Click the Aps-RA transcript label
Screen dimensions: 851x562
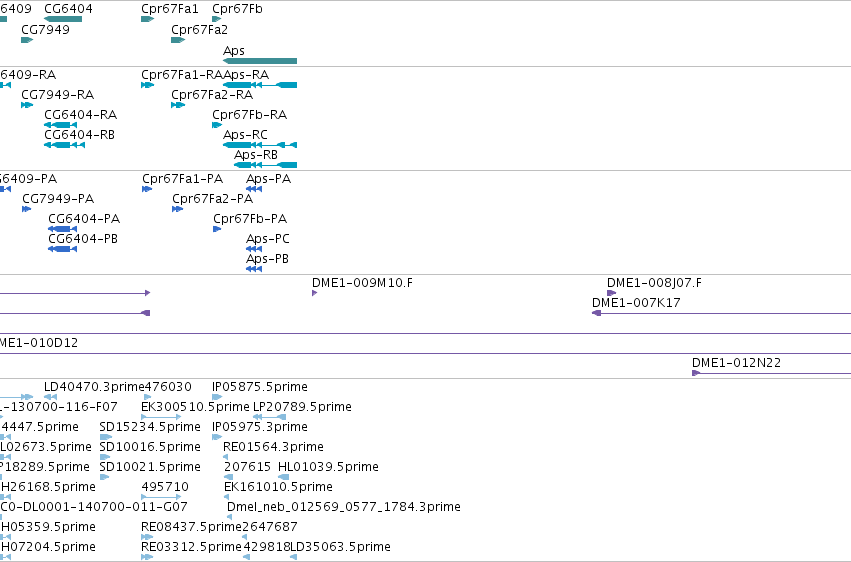pos(246,75)
